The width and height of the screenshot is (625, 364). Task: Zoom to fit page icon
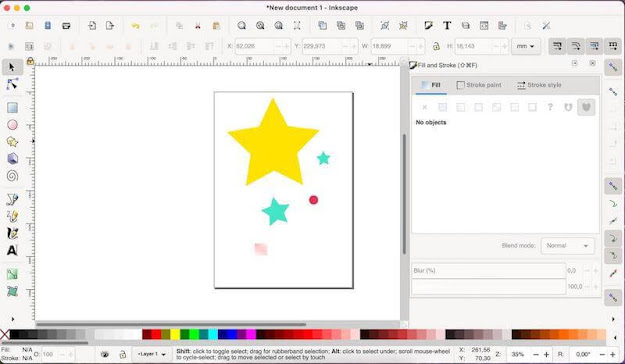(279, 26)
